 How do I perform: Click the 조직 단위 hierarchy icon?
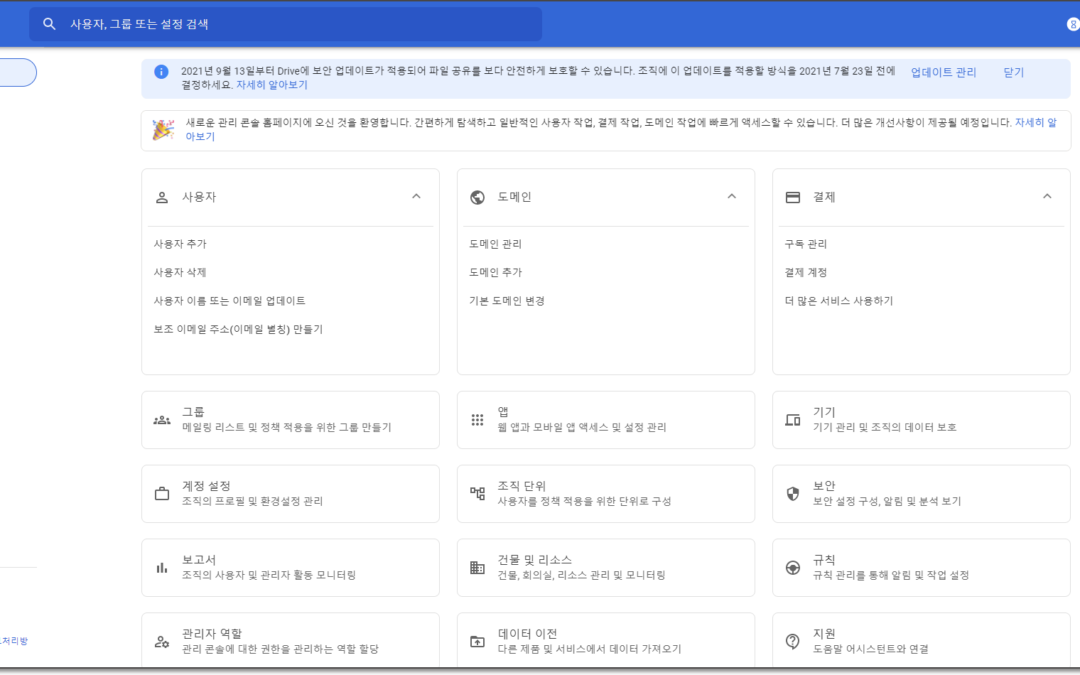click(x=477, y=494)
